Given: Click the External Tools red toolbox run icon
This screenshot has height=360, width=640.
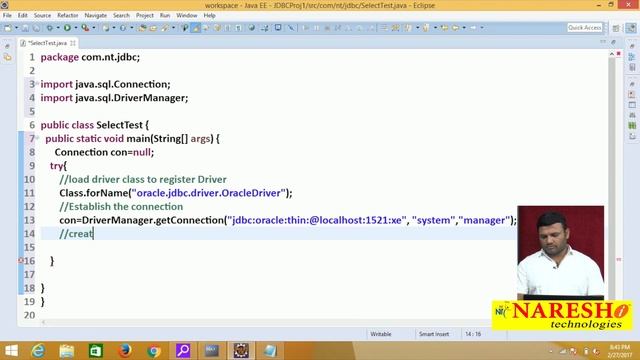Looking at the screenshot, I should 85,28.
